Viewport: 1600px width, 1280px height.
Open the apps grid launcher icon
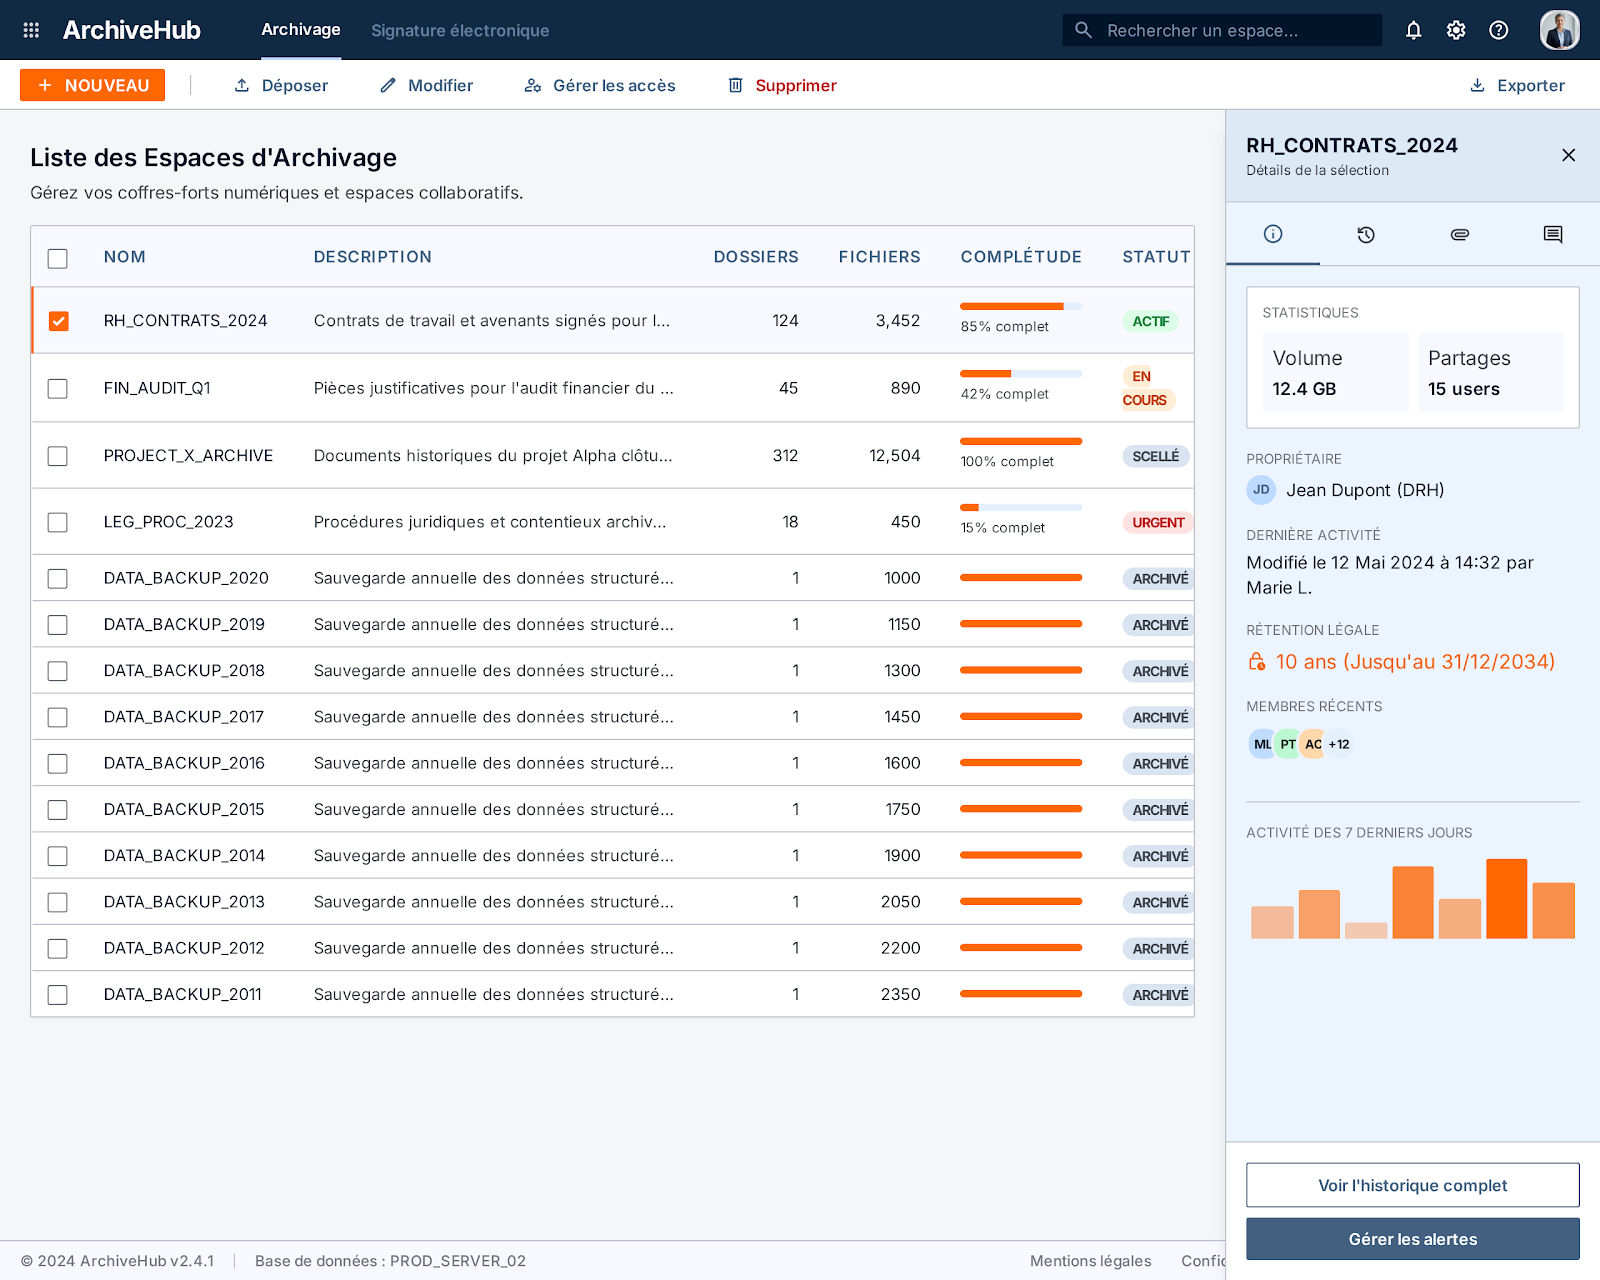tap(31, 30)
